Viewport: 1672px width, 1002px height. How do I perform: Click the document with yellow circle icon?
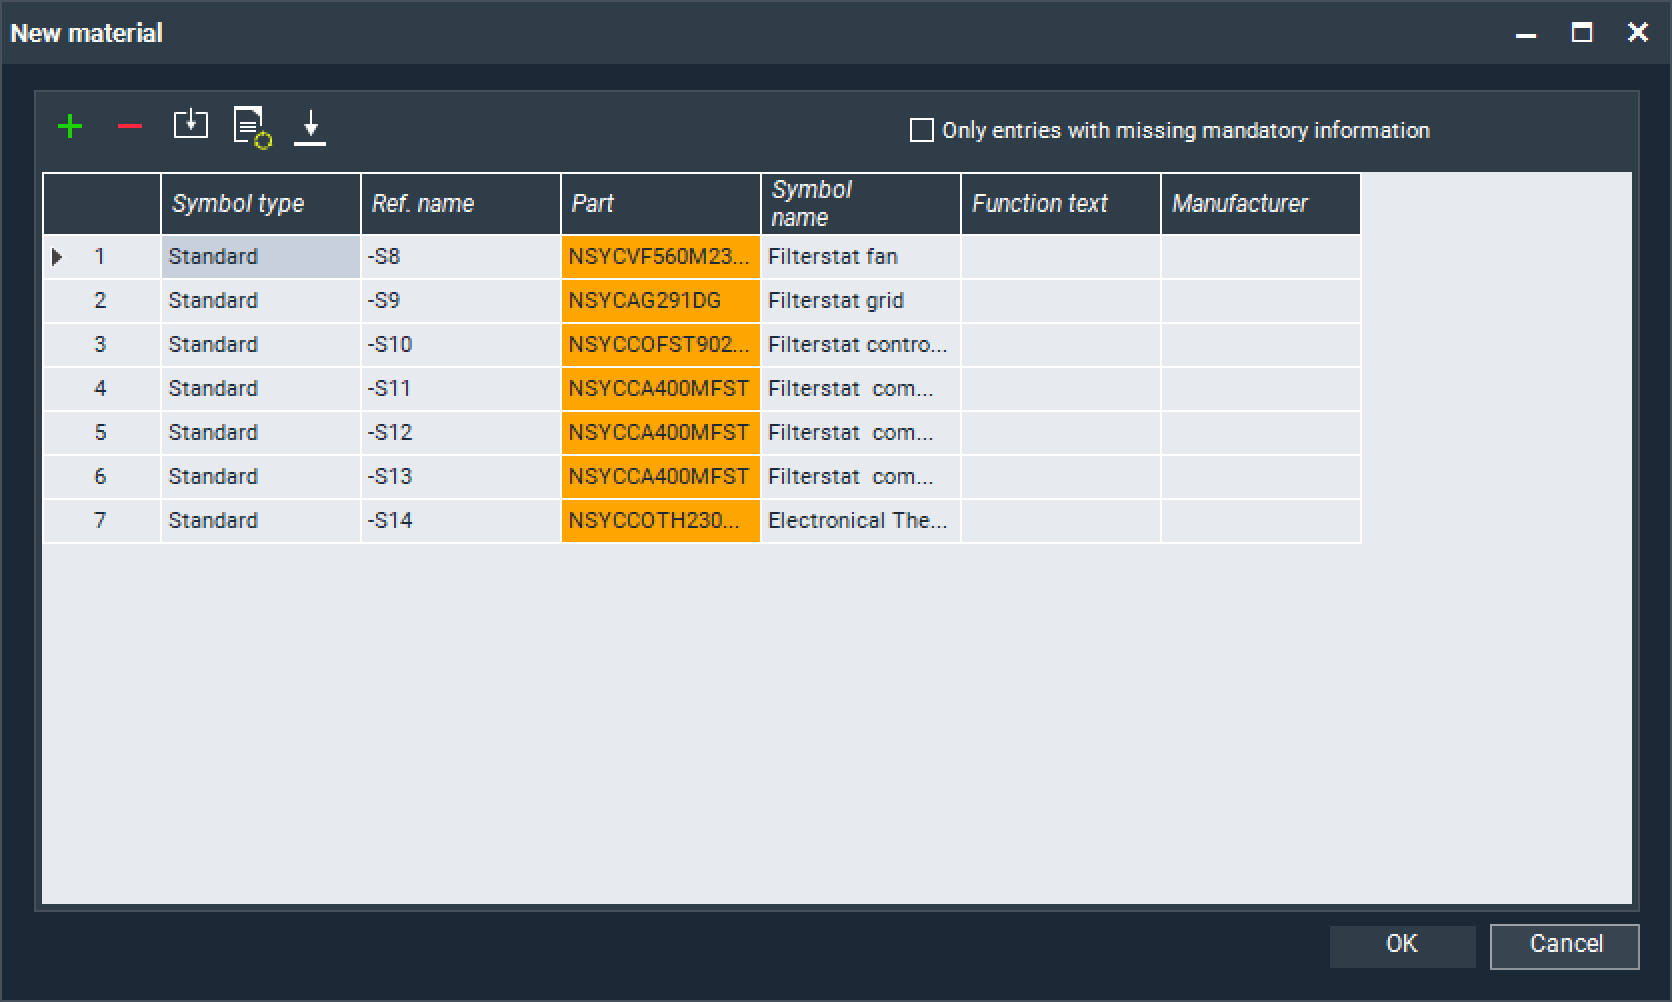(x=251, y=127)
